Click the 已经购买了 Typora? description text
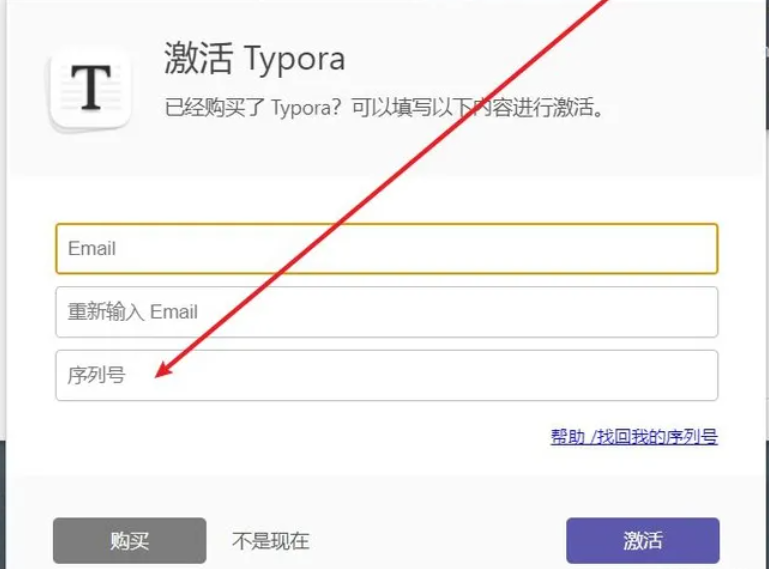The image size is (769, 569). (x=384, y=107)
